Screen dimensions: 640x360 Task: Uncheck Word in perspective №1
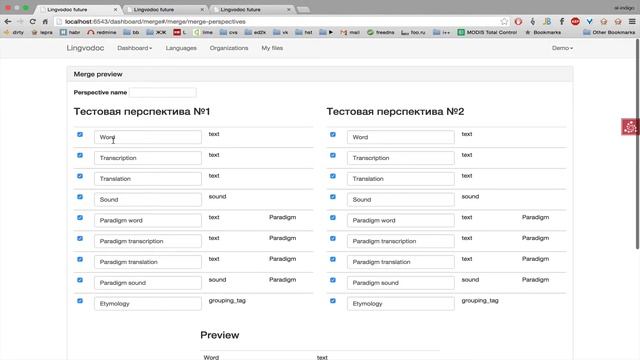[x=80, y=134]
